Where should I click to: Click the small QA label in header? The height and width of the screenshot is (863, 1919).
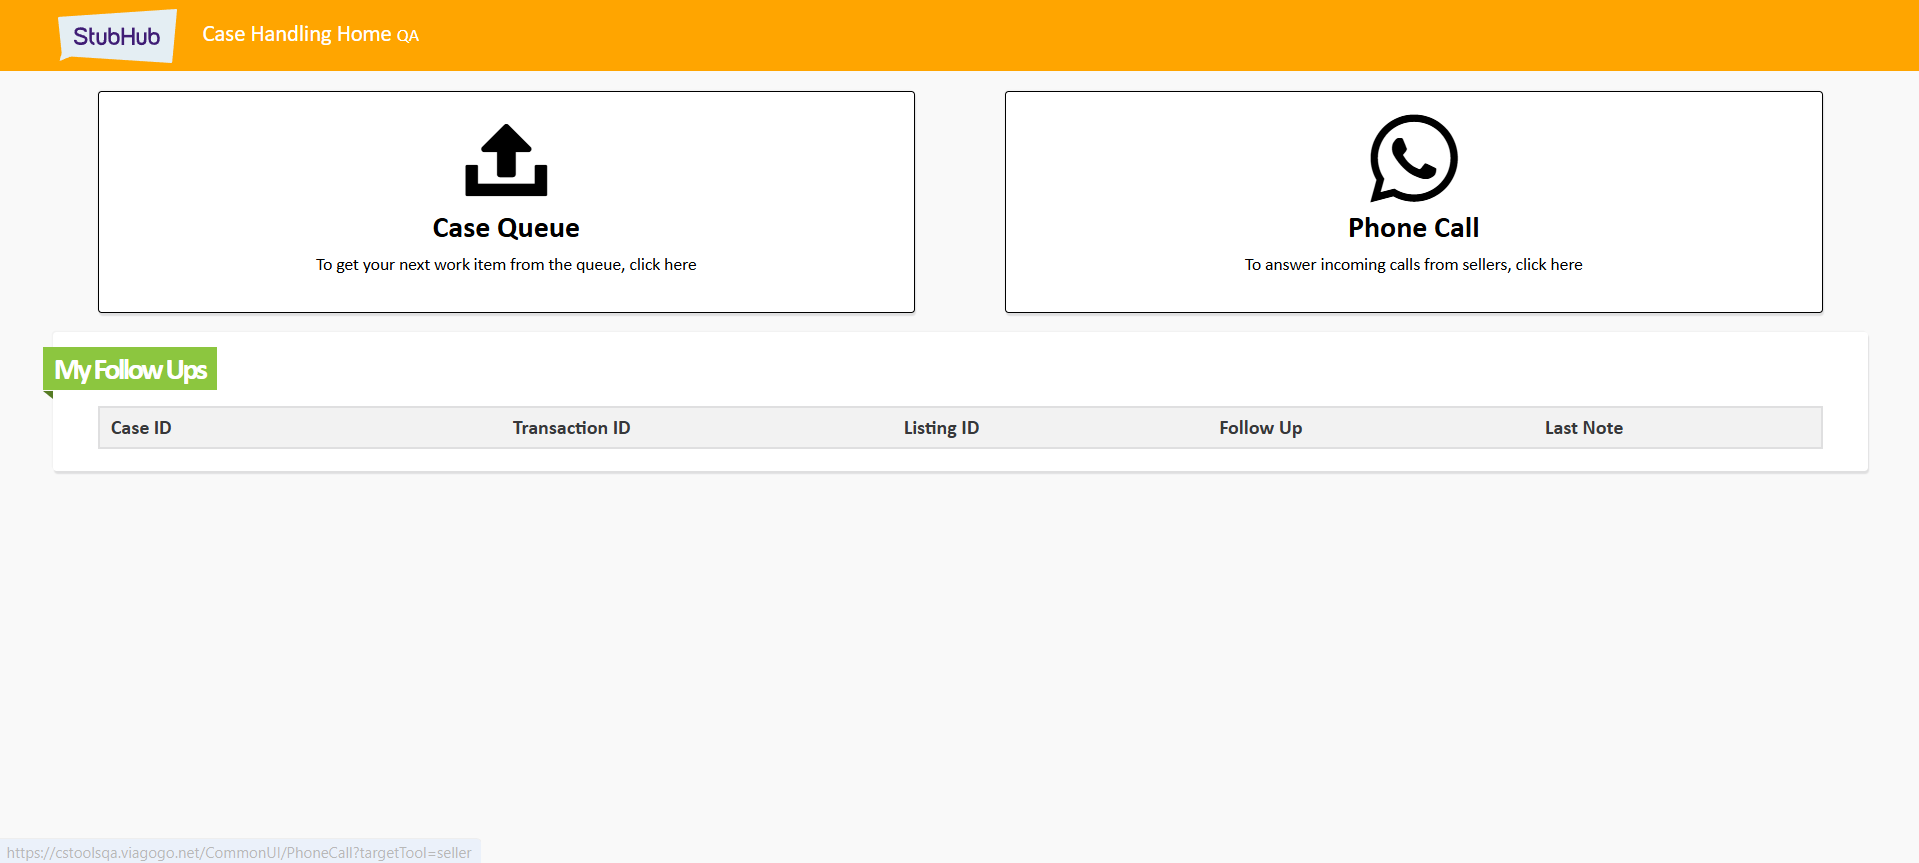pyautogui.click(x=408, y=37)
